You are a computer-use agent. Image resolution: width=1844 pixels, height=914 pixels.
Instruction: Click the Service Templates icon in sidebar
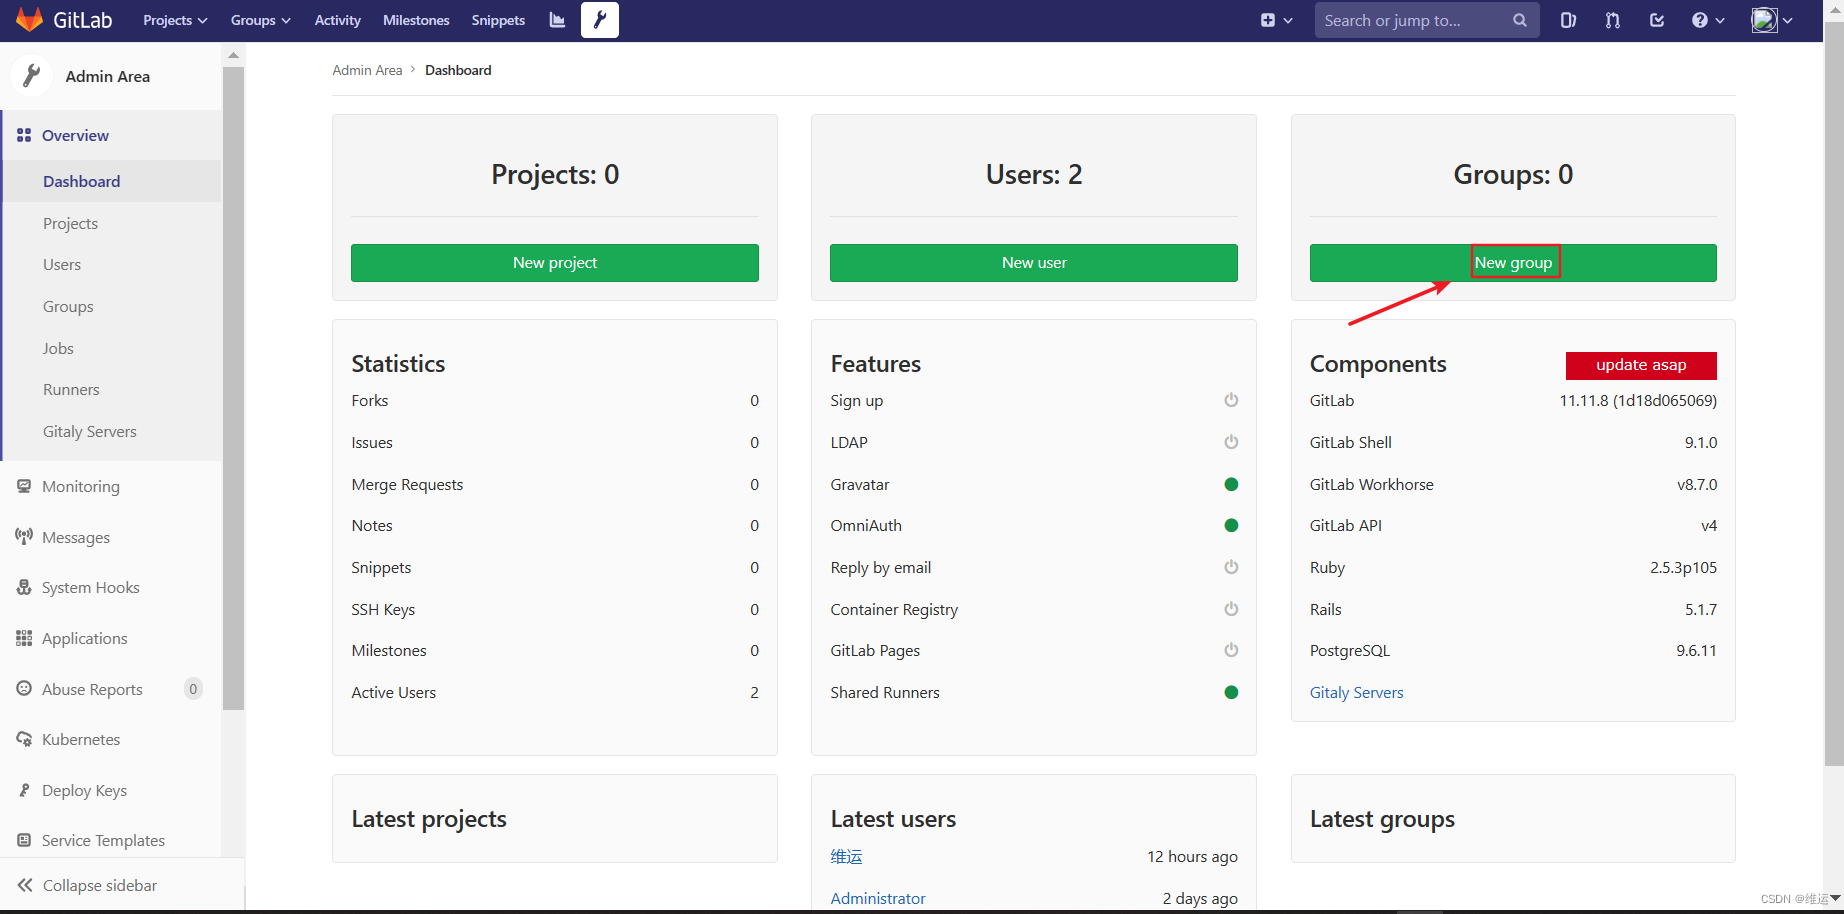coord(24,841)
